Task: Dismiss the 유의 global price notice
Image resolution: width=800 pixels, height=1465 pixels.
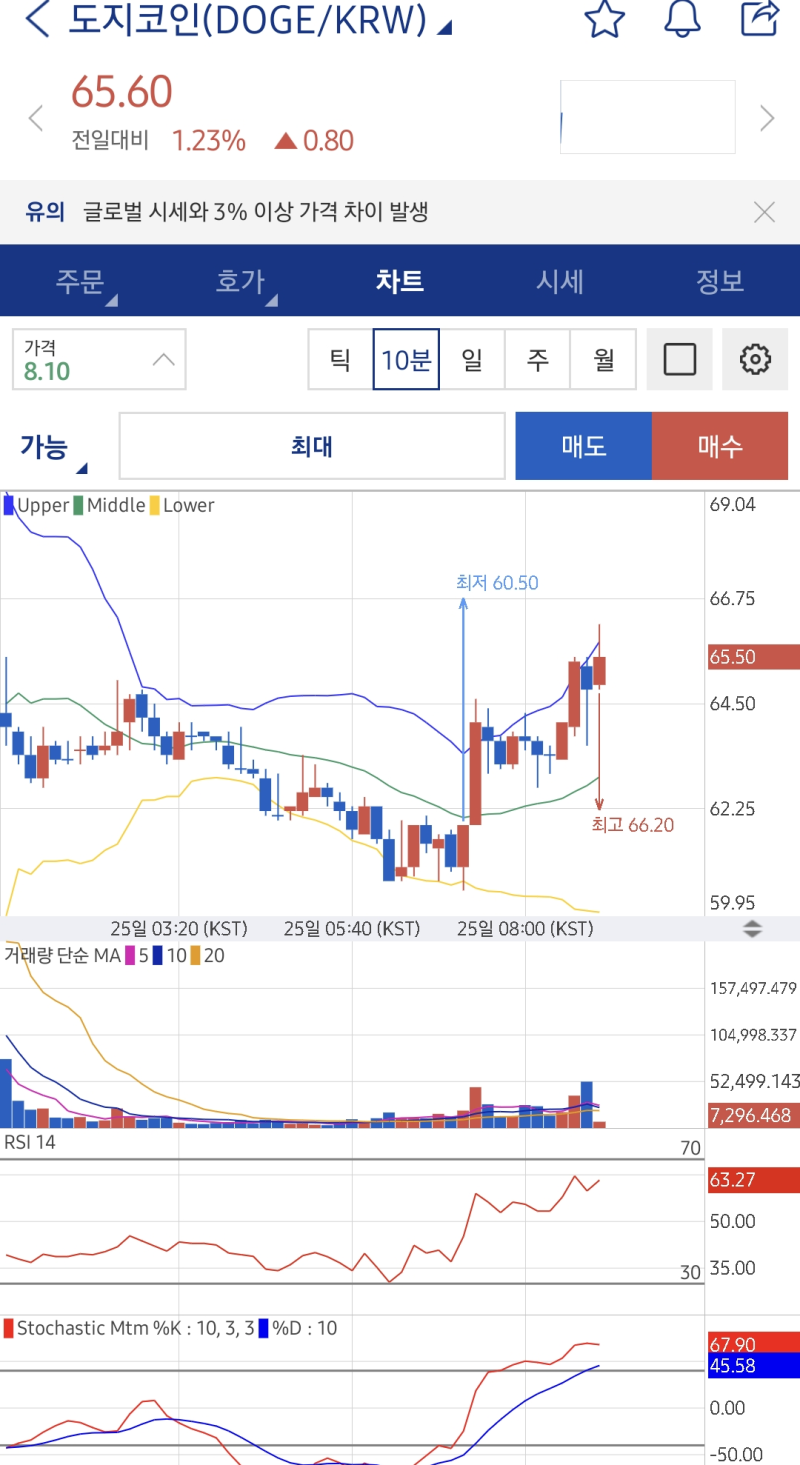Action: (764, 212)
